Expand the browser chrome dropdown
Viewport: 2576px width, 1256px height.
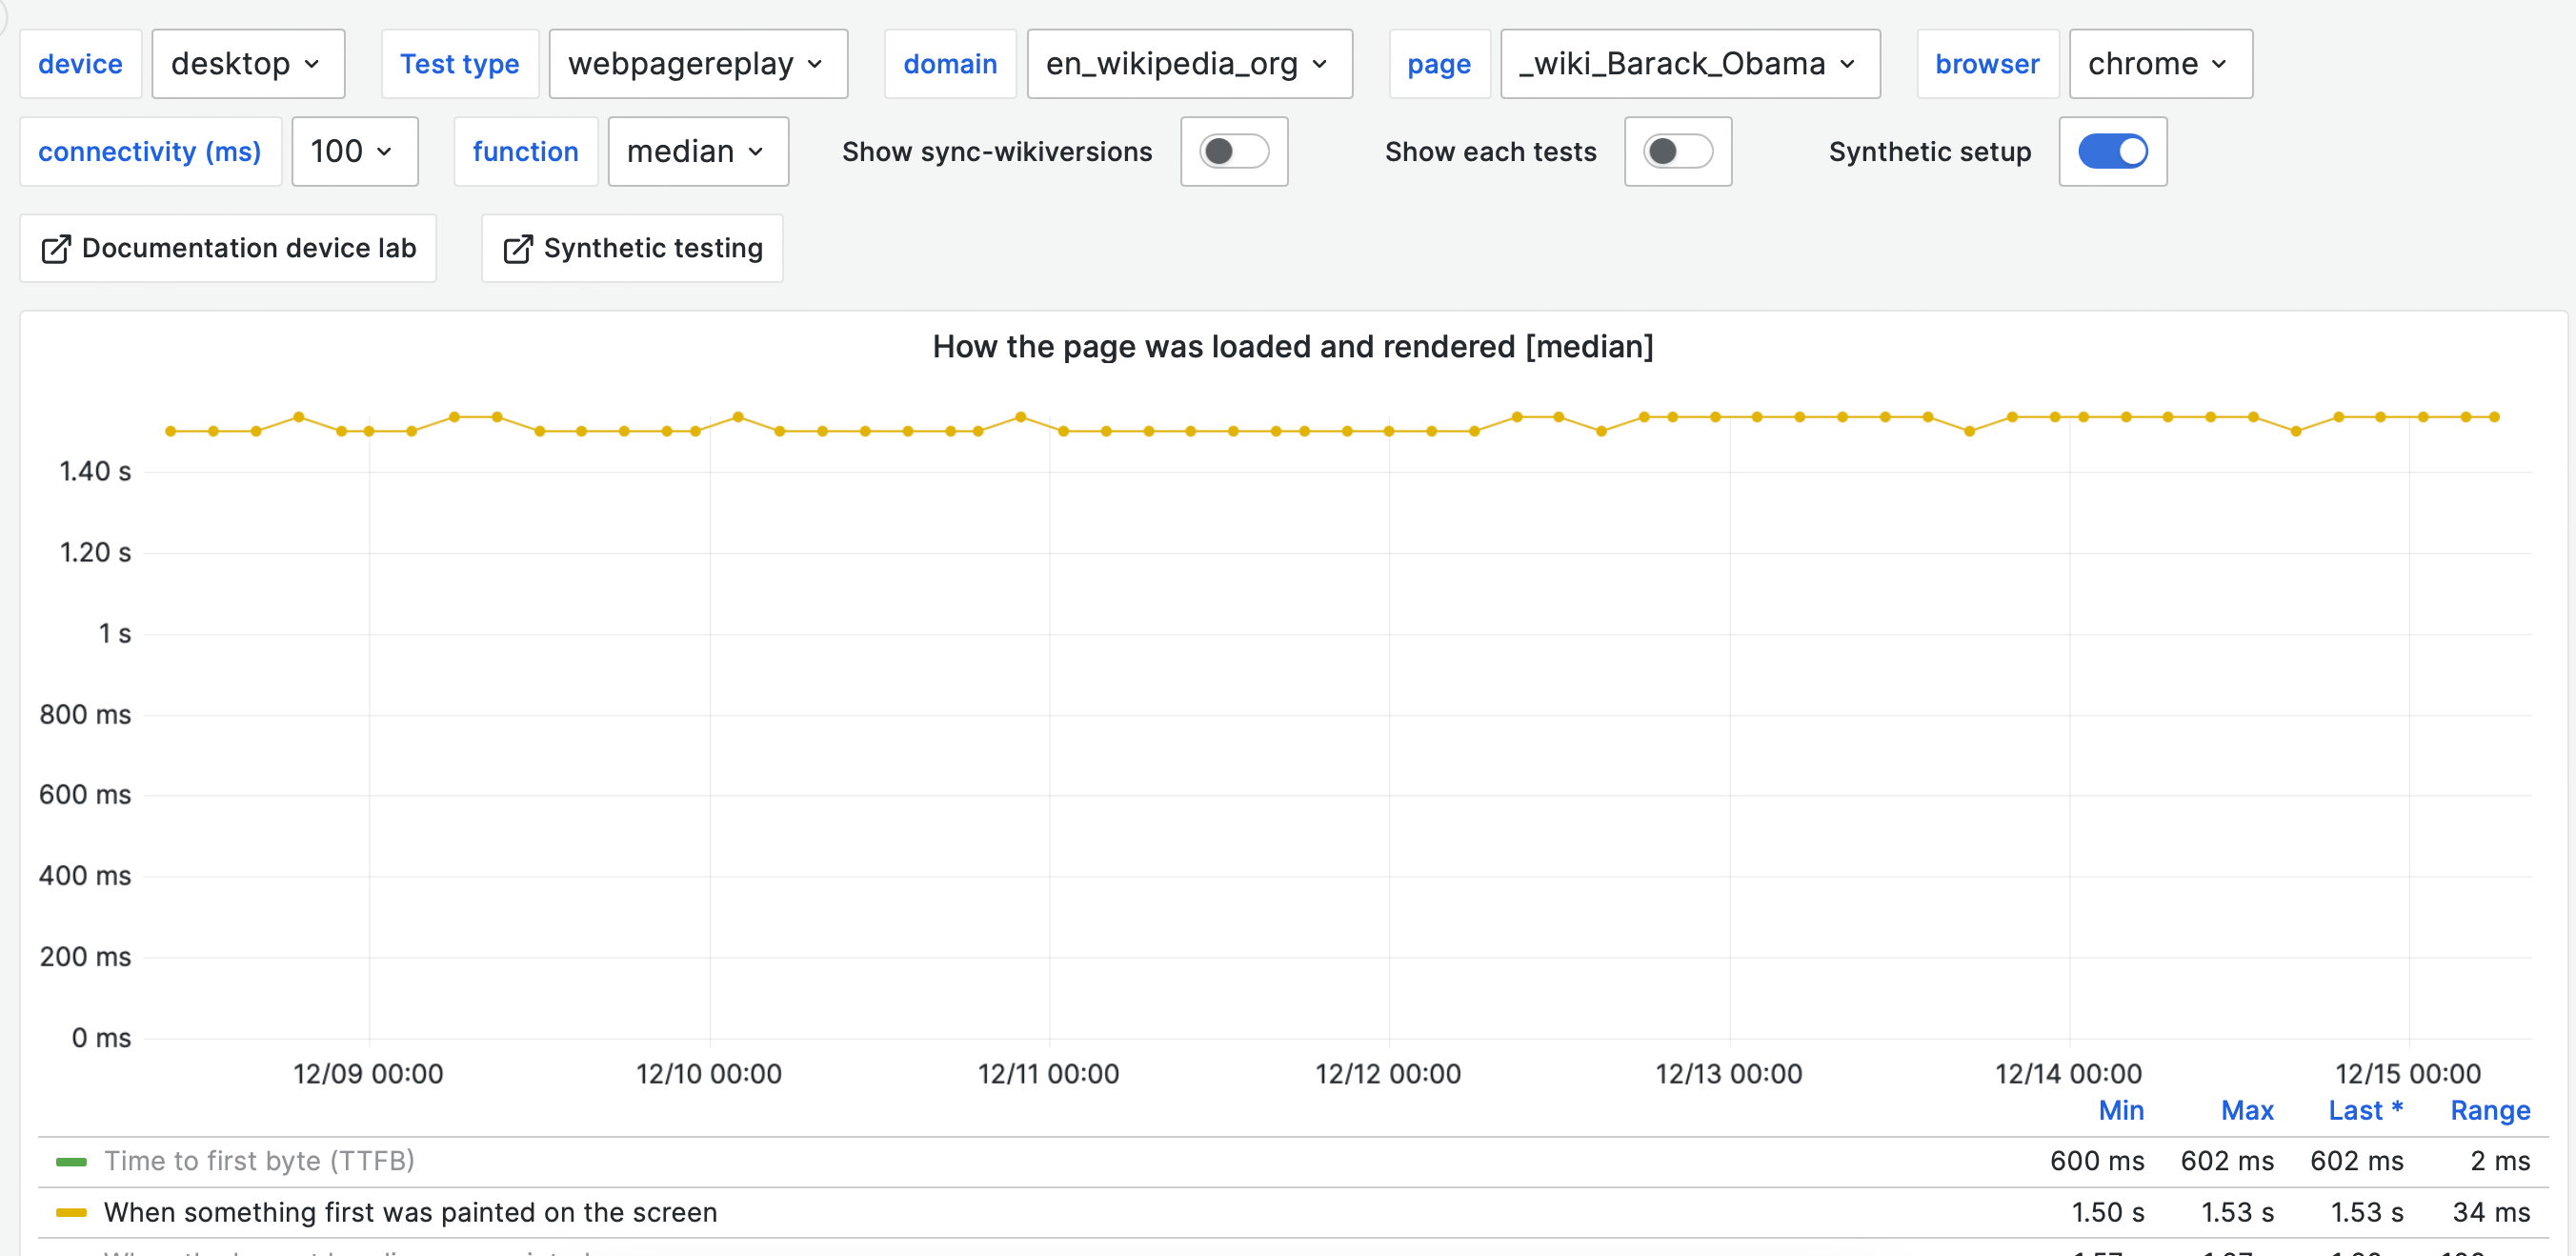point(2159,64)
